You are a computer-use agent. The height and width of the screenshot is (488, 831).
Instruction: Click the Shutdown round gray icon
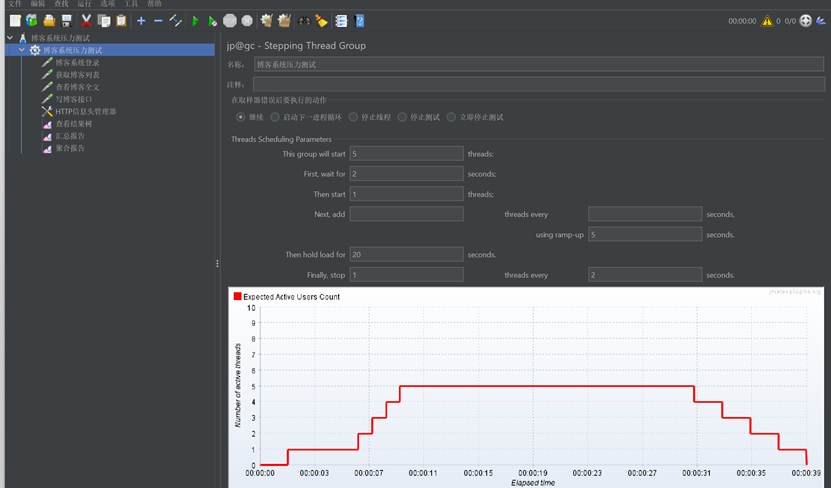[x=247, y=21]
